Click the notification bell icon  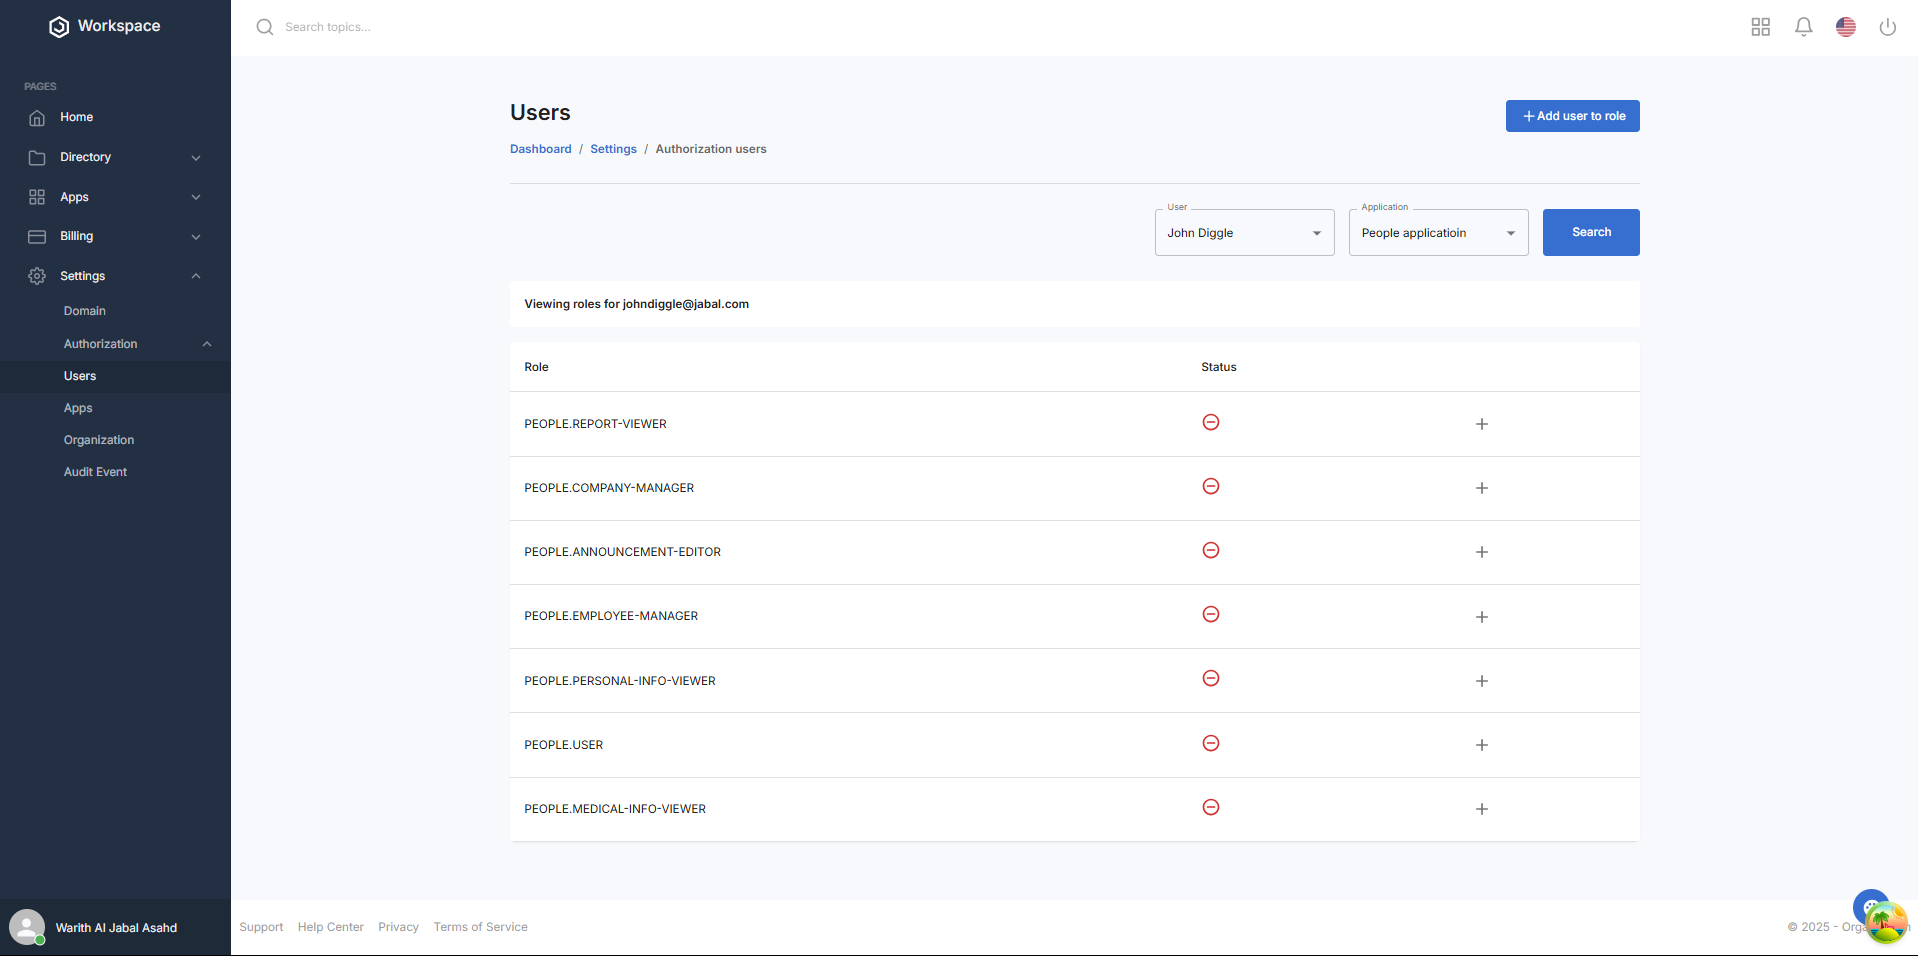click(1803, 27)
